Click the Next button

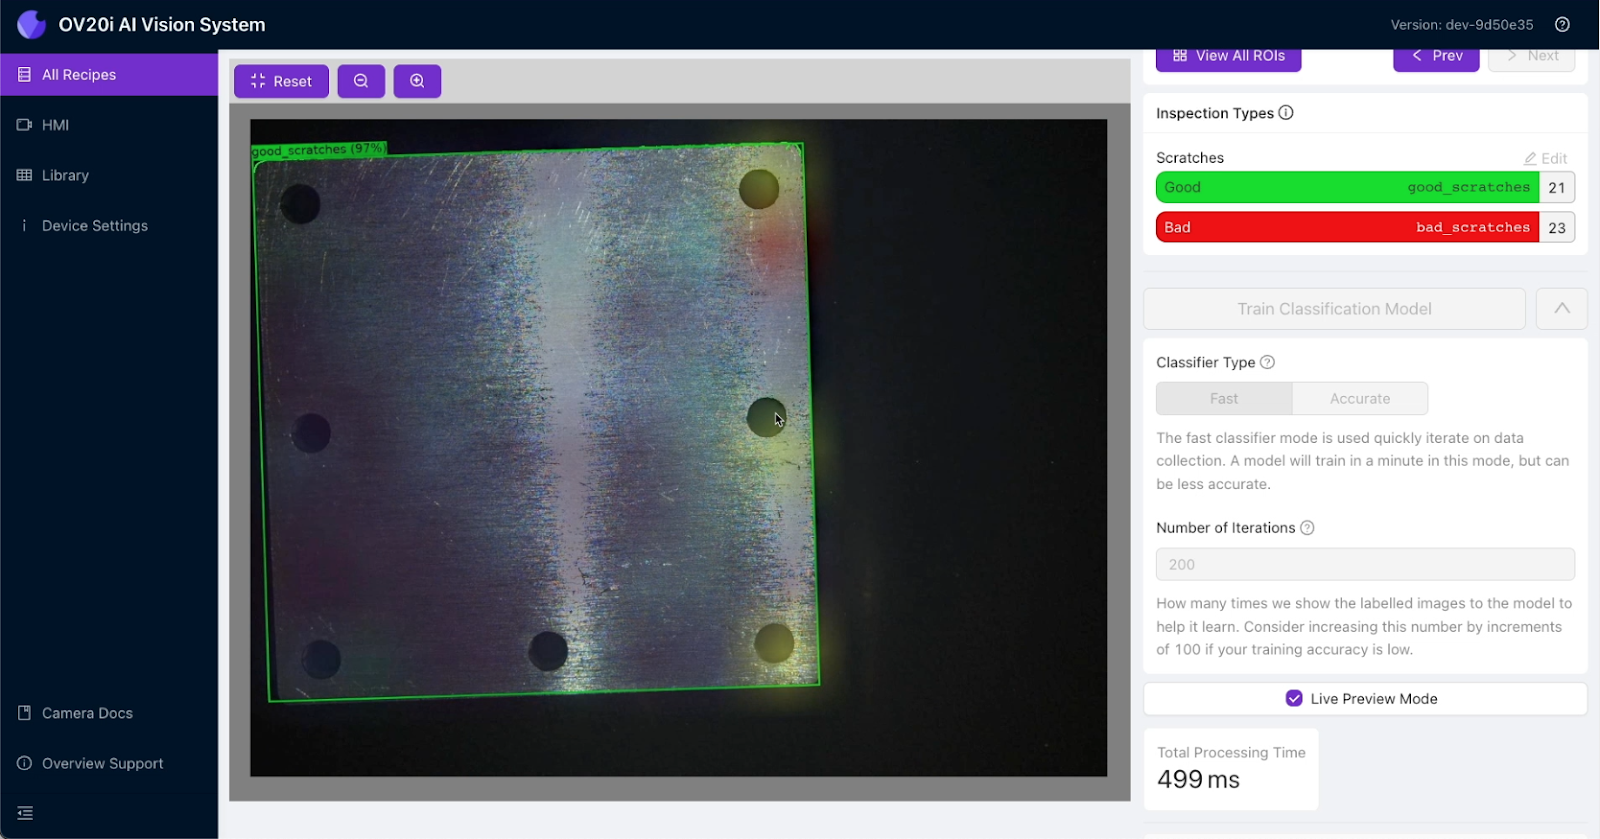pos(1531,58)
